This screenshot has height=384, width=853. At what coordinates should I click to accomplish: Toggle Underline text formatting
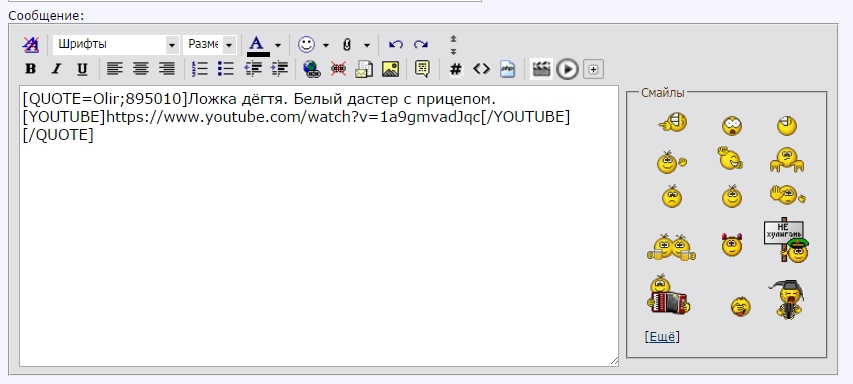(x=82, y=69)
